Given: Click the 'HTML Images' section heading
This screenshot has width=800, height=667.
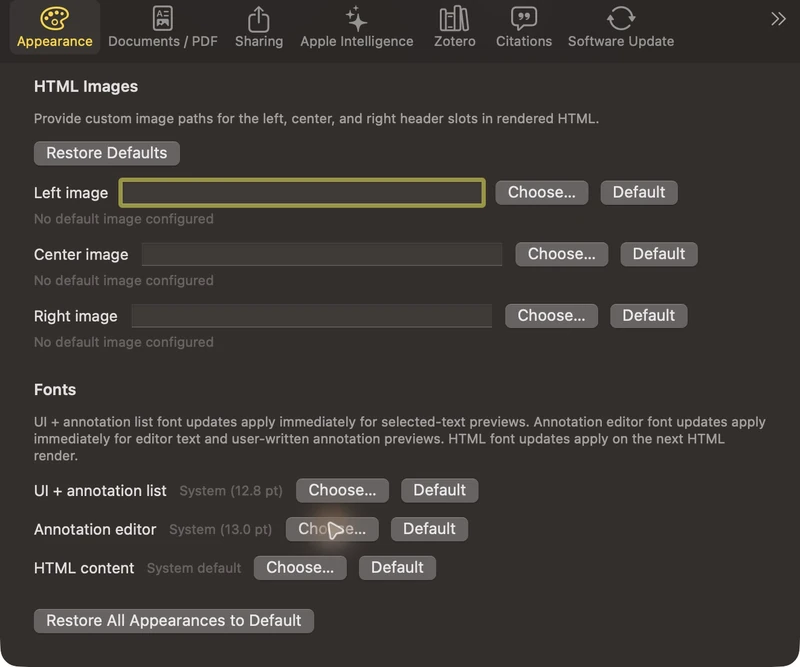Looking at the screenshot, I should 86,87.
